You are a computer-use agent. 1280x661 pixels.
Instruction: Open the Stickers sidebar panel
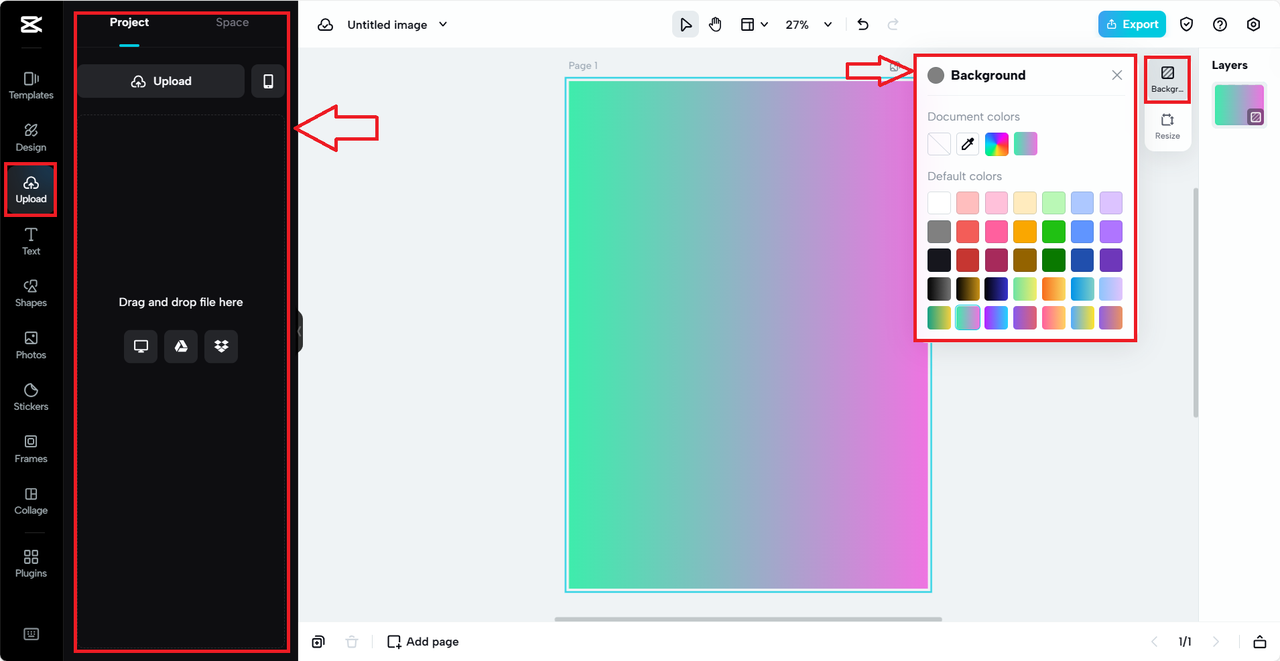click(x=31, y=397)
